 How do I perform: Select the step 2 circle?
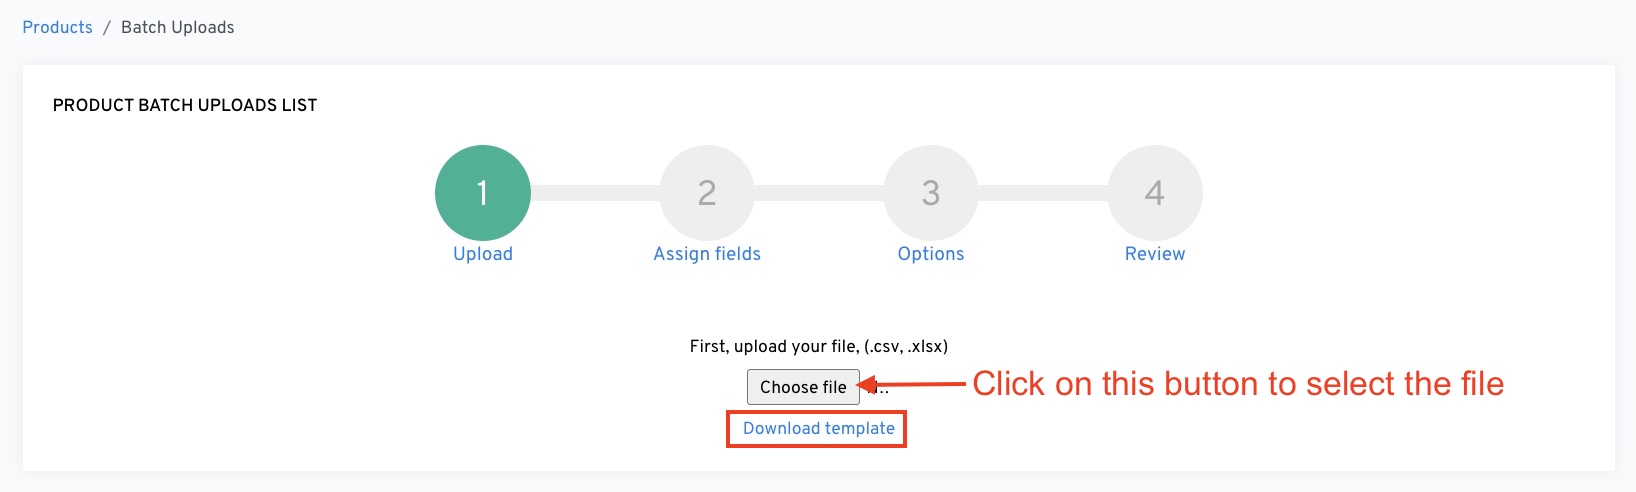[706, 193]
